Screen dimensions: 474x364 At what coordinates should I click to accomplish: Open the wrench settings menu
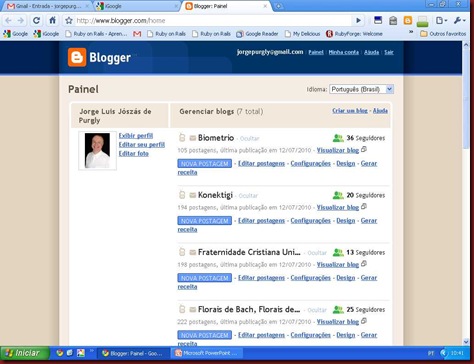click(x=459, y=21)
